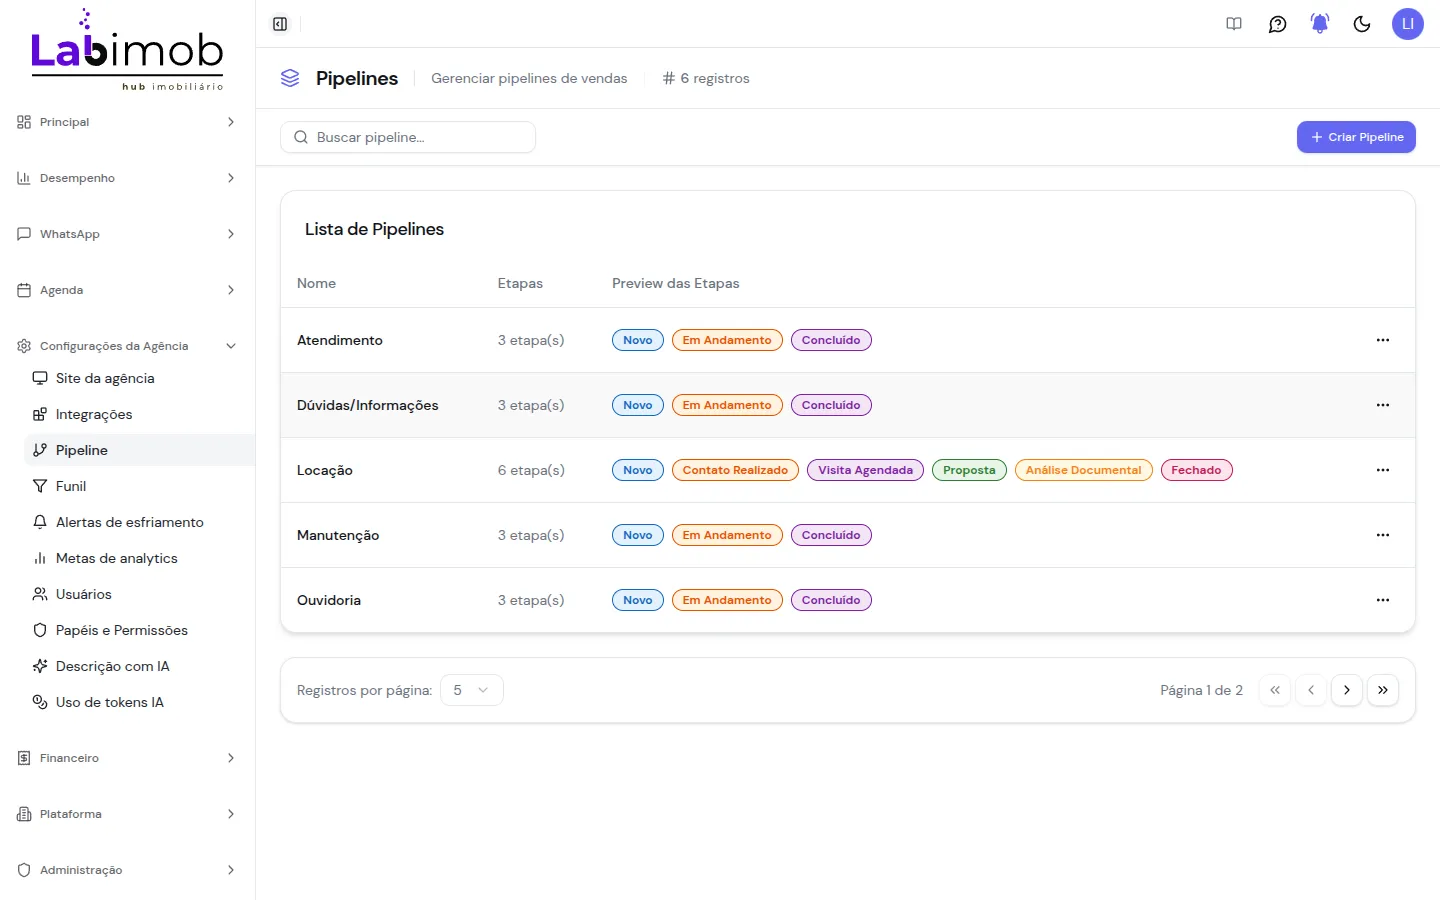Expand the Principal section chevron
This screenshot has height=900, width=1440.
[231, 122]
